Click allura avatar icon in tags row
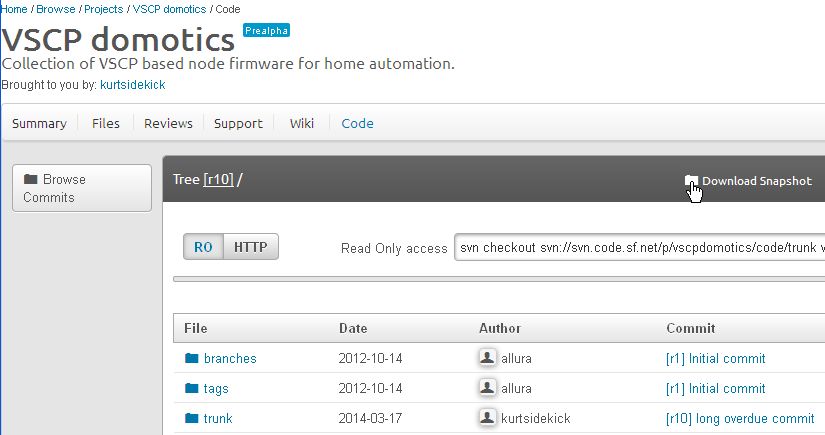The image size is (825, 435). click(x=488, y=388)
